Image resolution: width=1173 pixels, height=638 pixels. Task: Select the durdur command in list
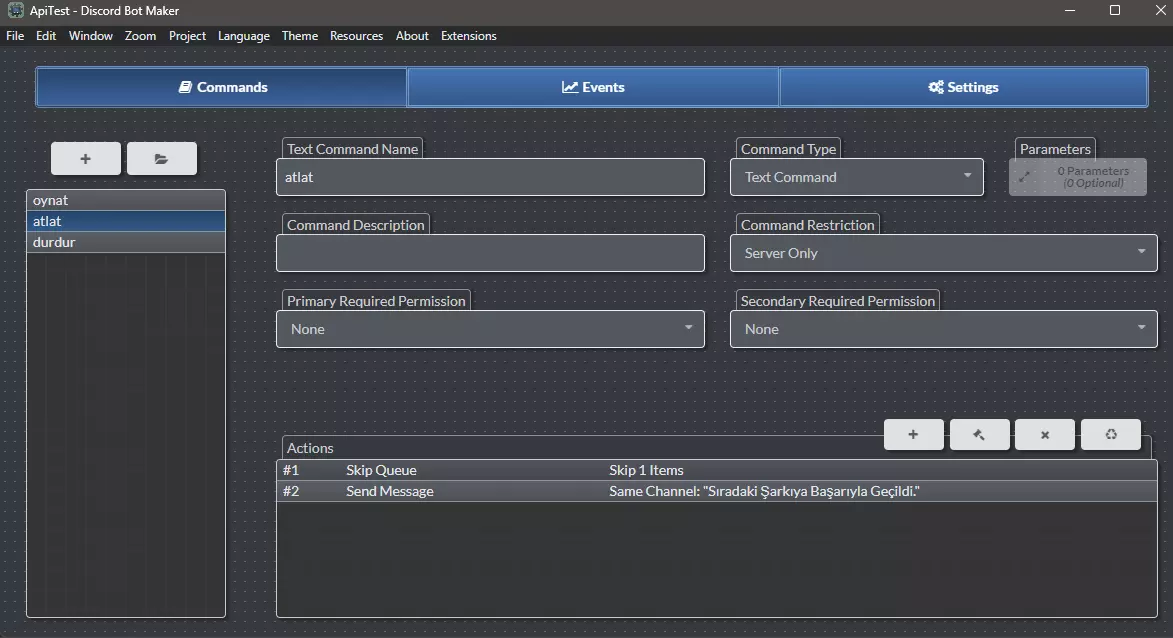126,242
